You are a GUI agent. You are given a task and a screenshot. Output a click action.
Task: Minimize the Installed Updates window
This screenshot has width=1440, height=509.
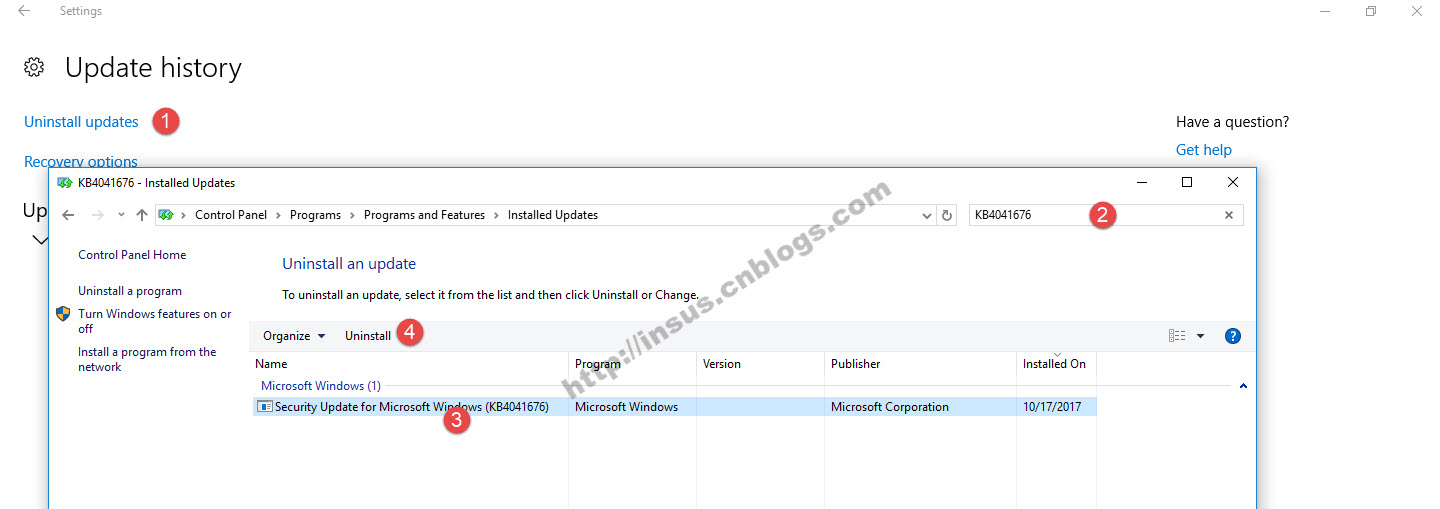pos(1141,183)
